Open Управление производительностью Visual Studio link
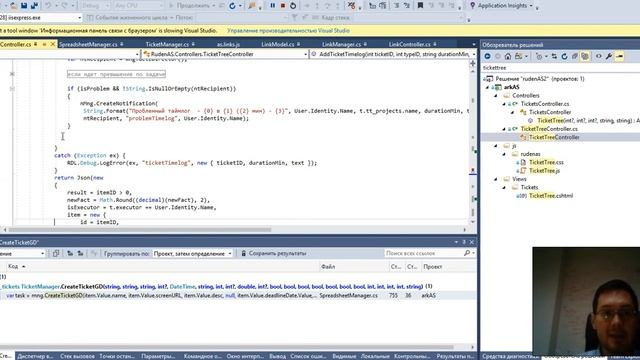Viewport: 640px width, 360px height. pyautogui.click(x=288, y=31)
